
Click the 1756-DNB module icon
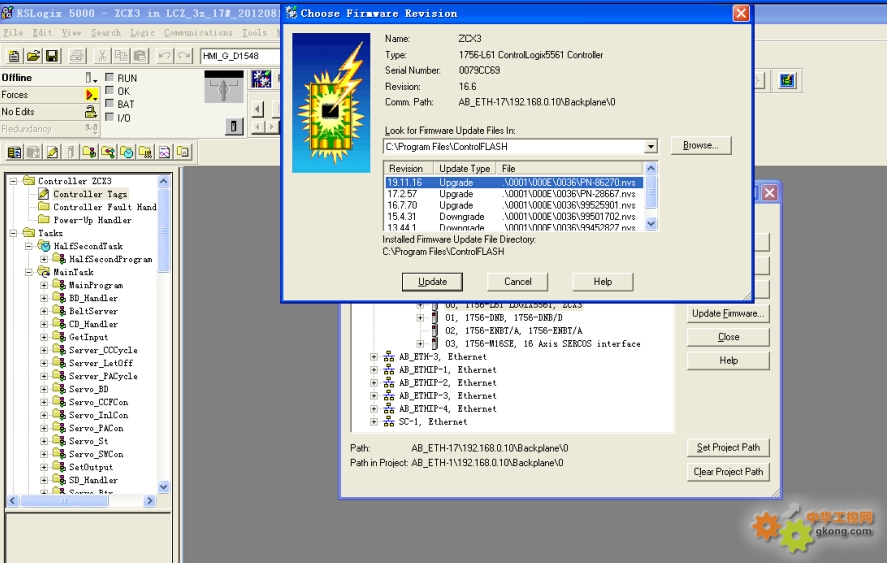pyautogui.click(x=434, y=317)
